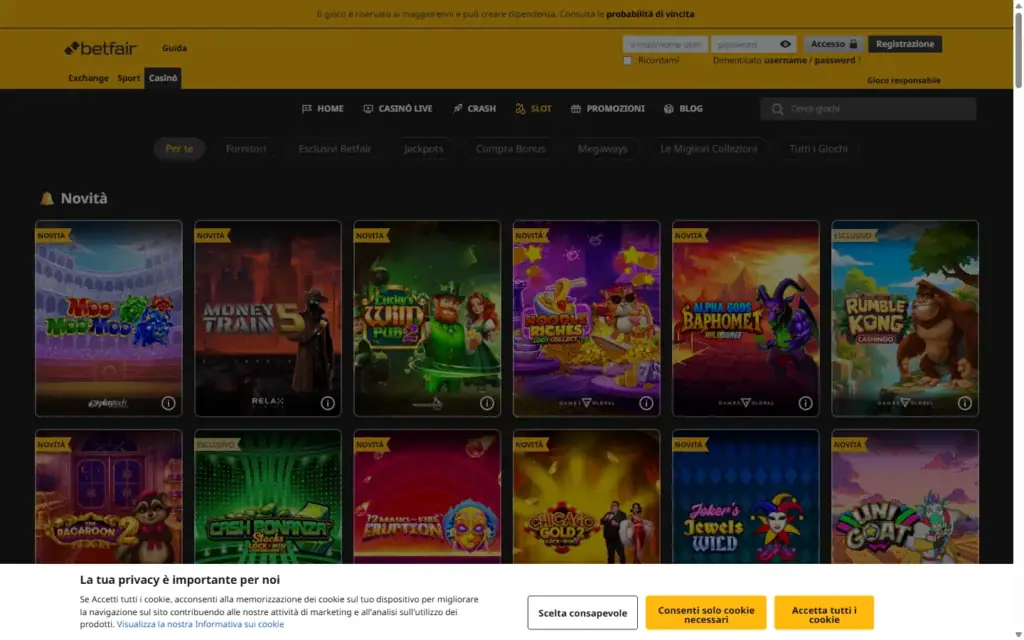Select the Megaways filter

click(x=602, y=149)
